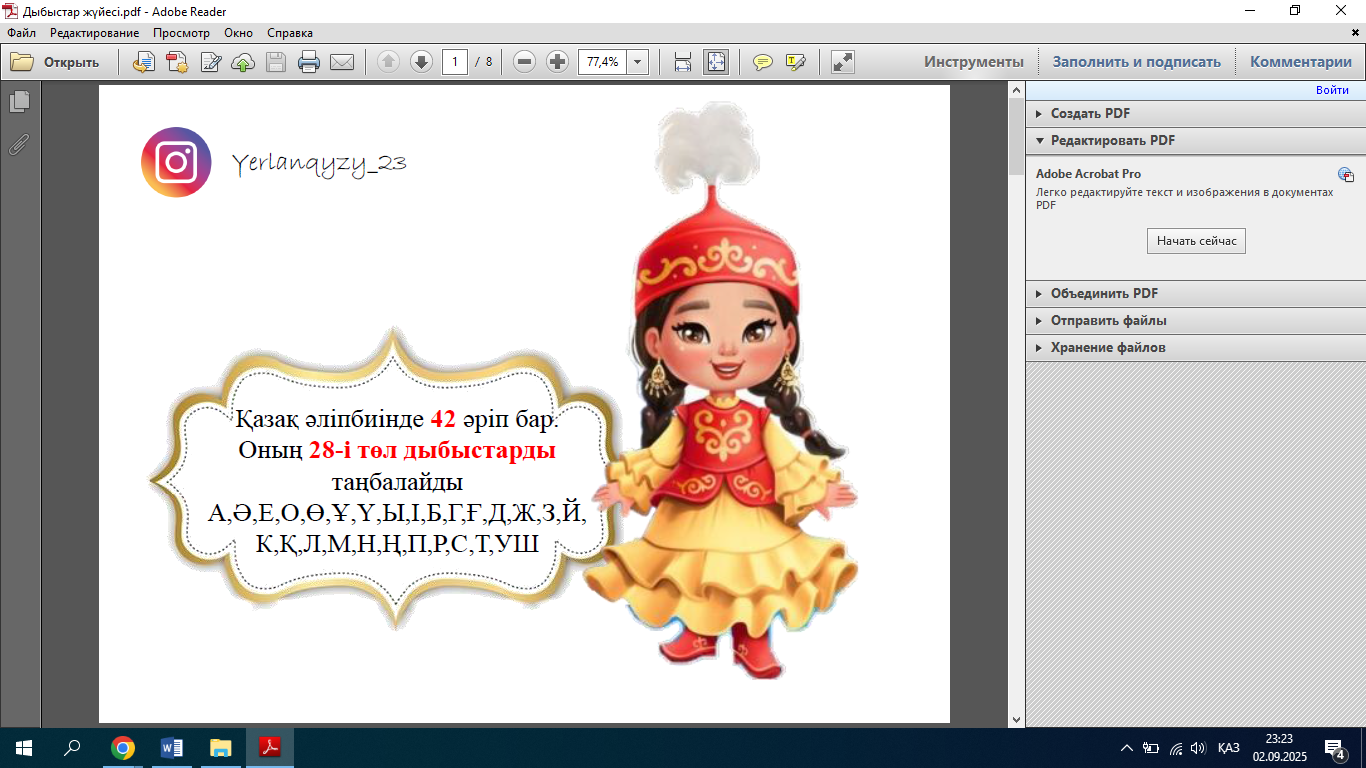Select the highlight text tool
This screenshot has width=1366, height=768.
pyautogui.click(x=796, y=62)
